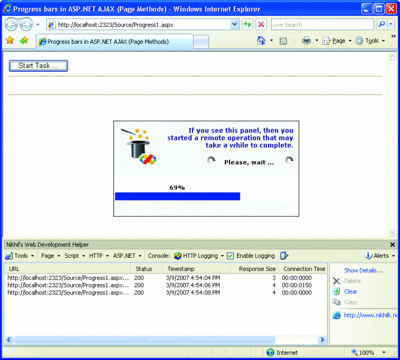
Task: Click the Show Details... link
Action: point(363,270)
